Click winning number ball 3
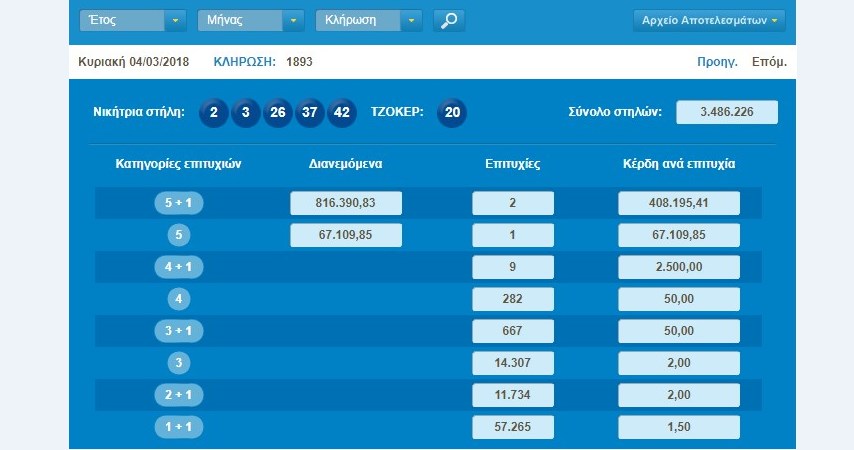This screenshot has height=450, width=854. click(x=246, y=112)
